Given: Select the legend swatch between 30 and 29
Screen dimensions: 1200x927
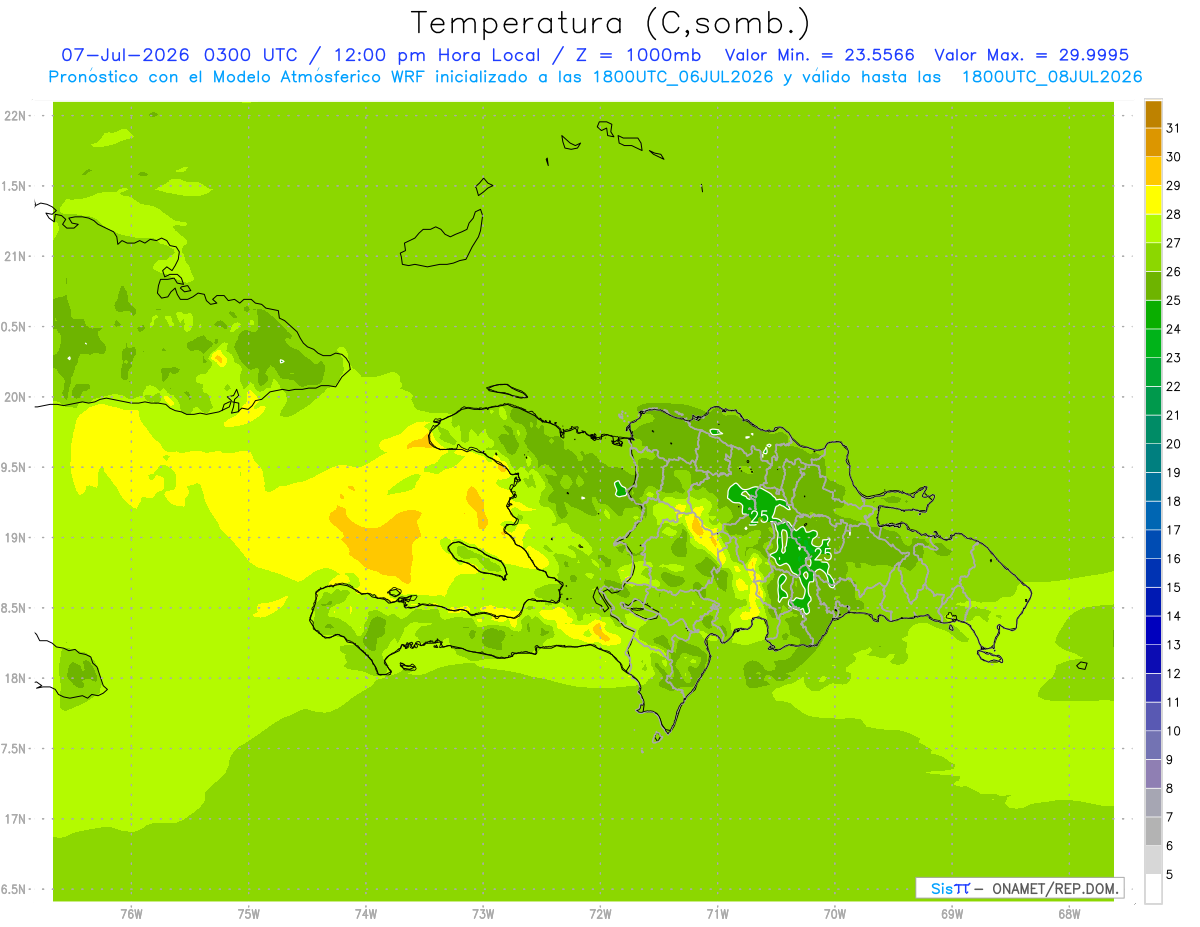Looking at the screenshot, I should click(1153, 171).
